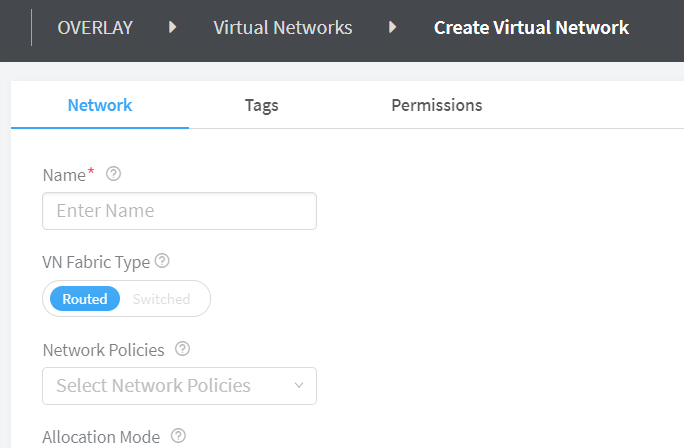Focus the Enter Name input field
This screenshot has width=684, height=448.
pyautogui.click(x=179, y=211)
